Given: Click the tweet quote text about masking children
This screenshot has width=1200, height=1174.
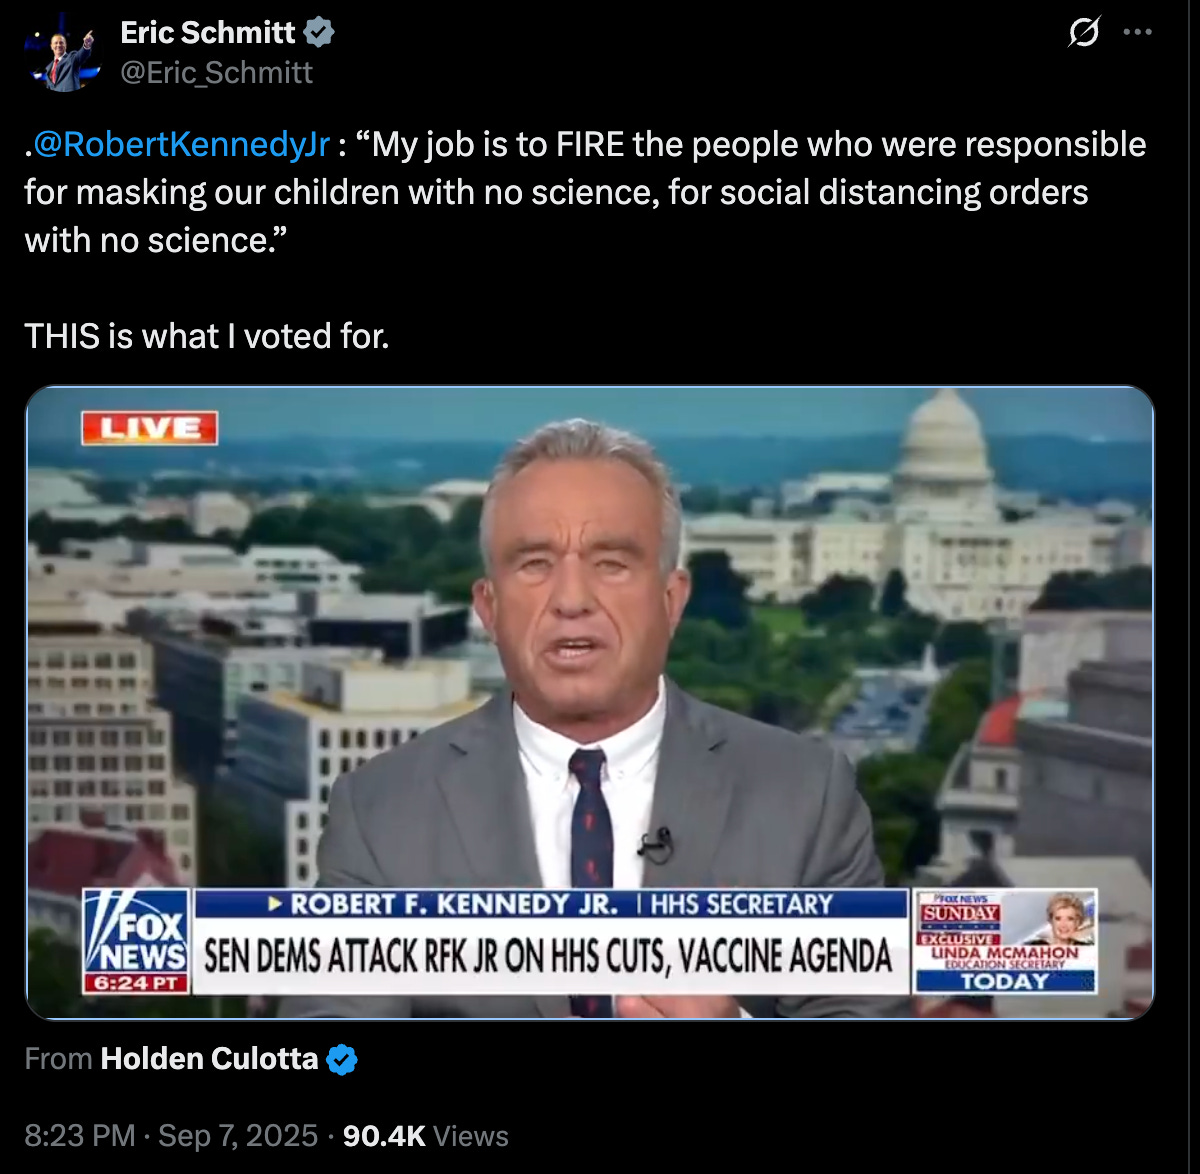Looking at the screenshot, I should (586, 192).
